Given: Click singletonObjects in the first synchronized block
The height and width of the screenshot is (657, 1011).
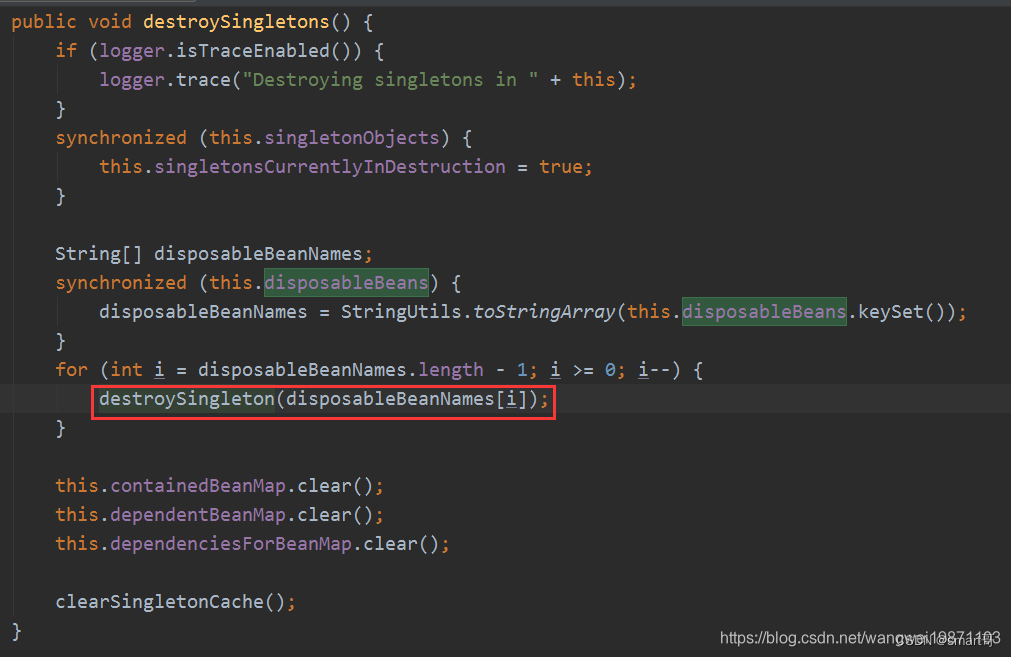Looking at the screenshot, I should 351,138.
